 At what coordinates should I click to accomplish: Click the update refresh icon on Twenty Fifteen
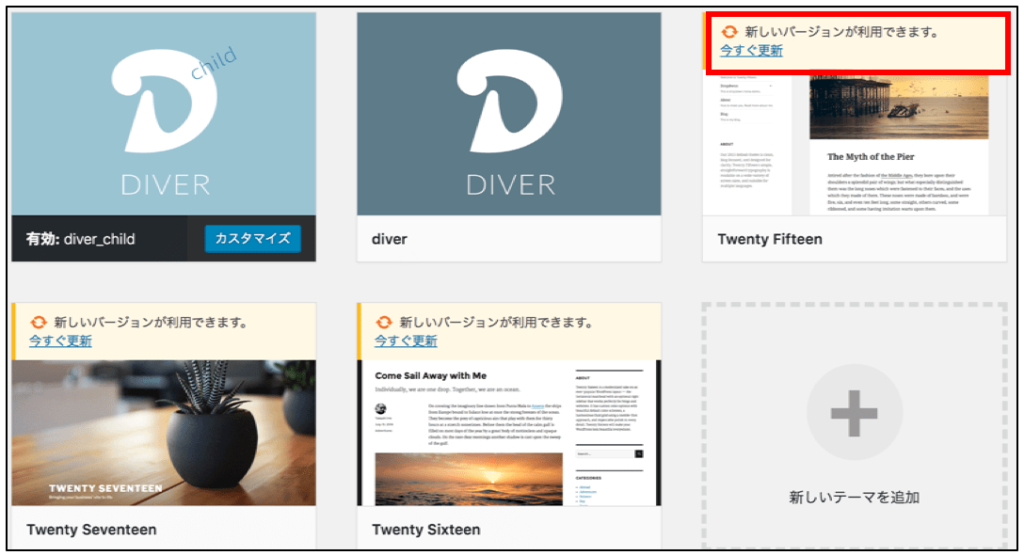coord(729,31)
